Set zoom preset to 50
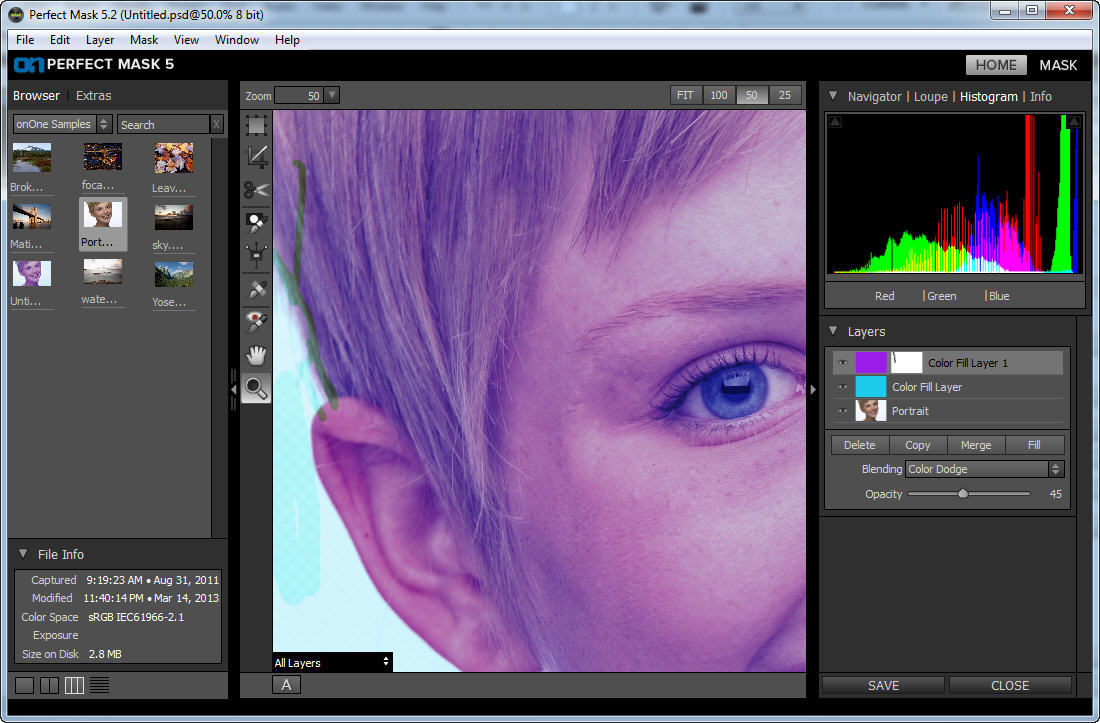 coord(751,95)
